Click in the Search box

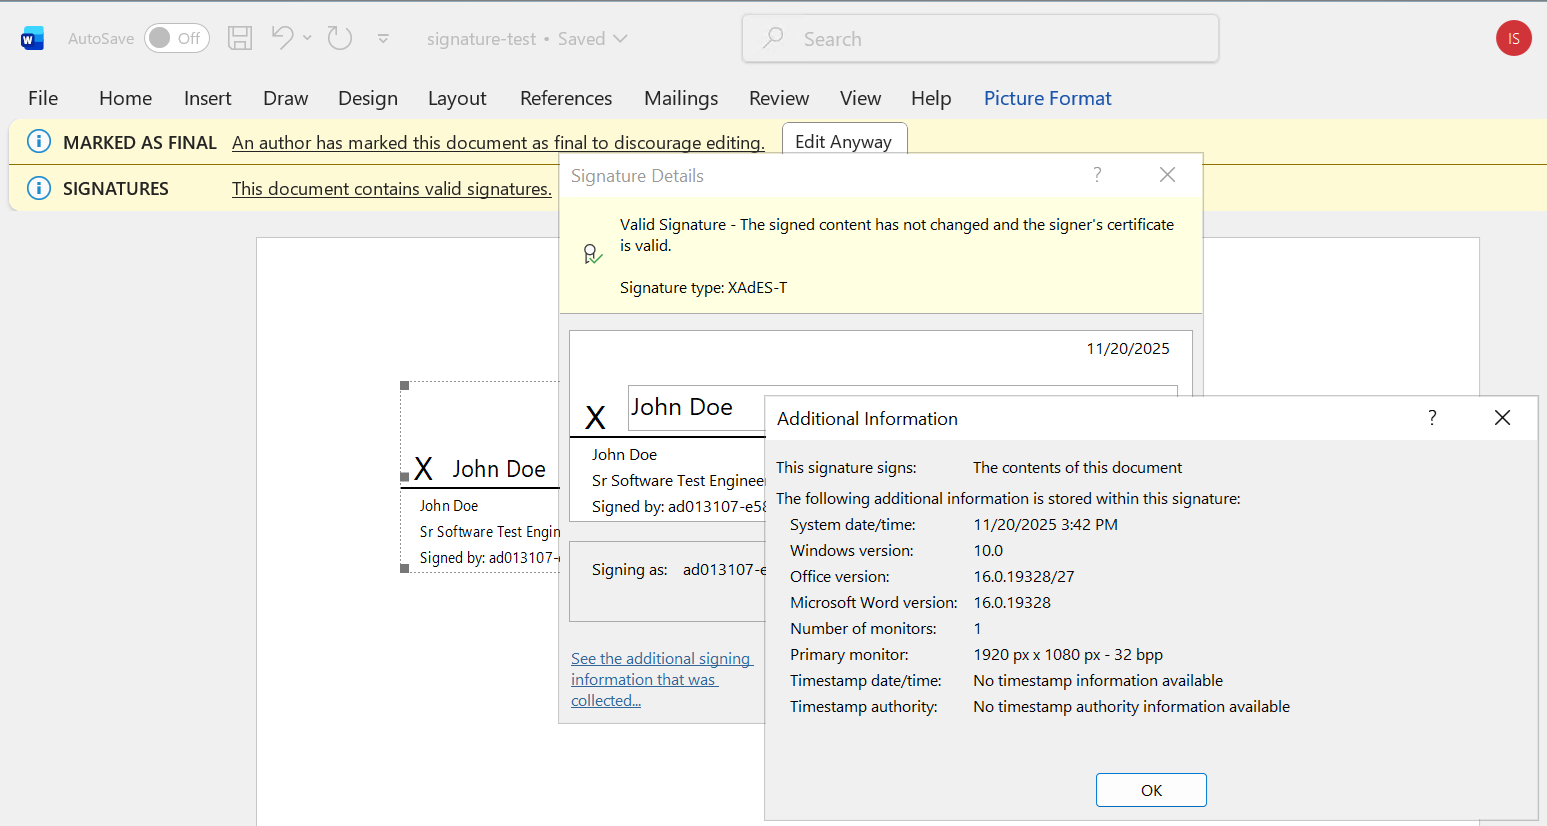click(x=980, y=39)
